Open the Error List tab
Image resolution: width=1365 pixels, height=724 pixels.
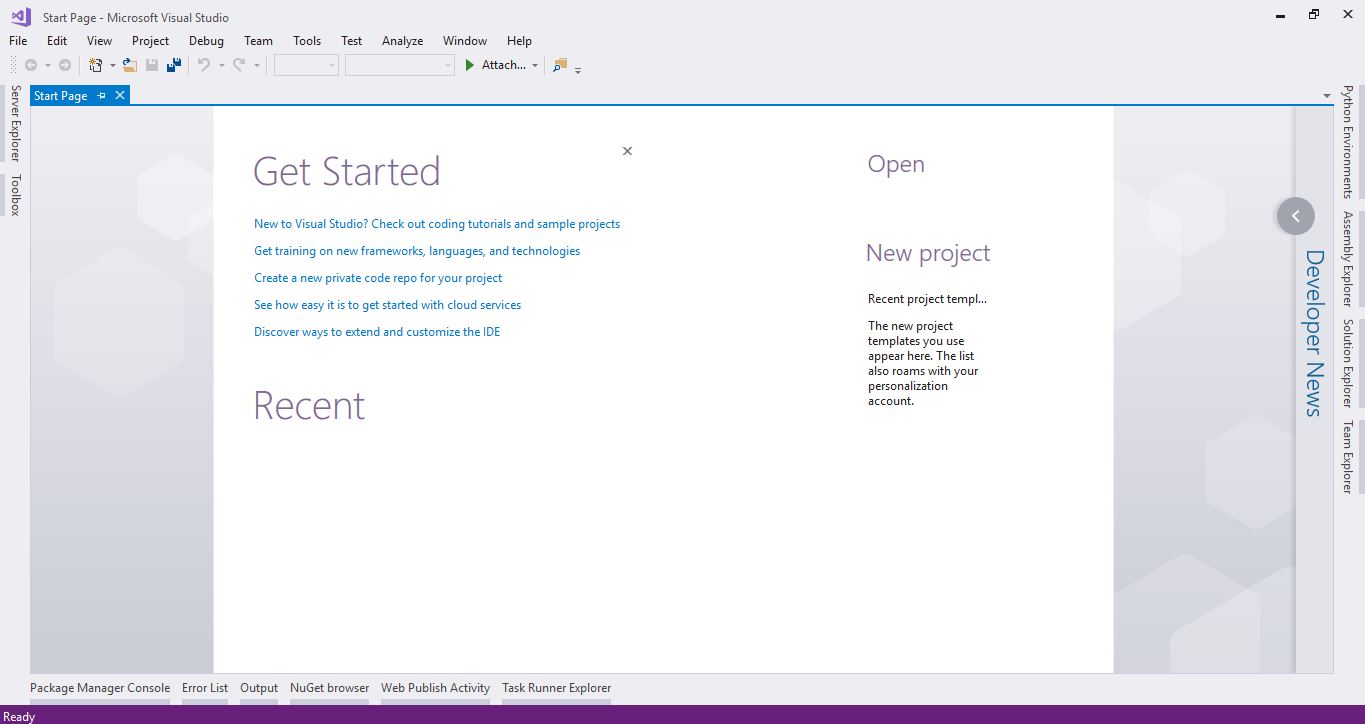[205, 688]
